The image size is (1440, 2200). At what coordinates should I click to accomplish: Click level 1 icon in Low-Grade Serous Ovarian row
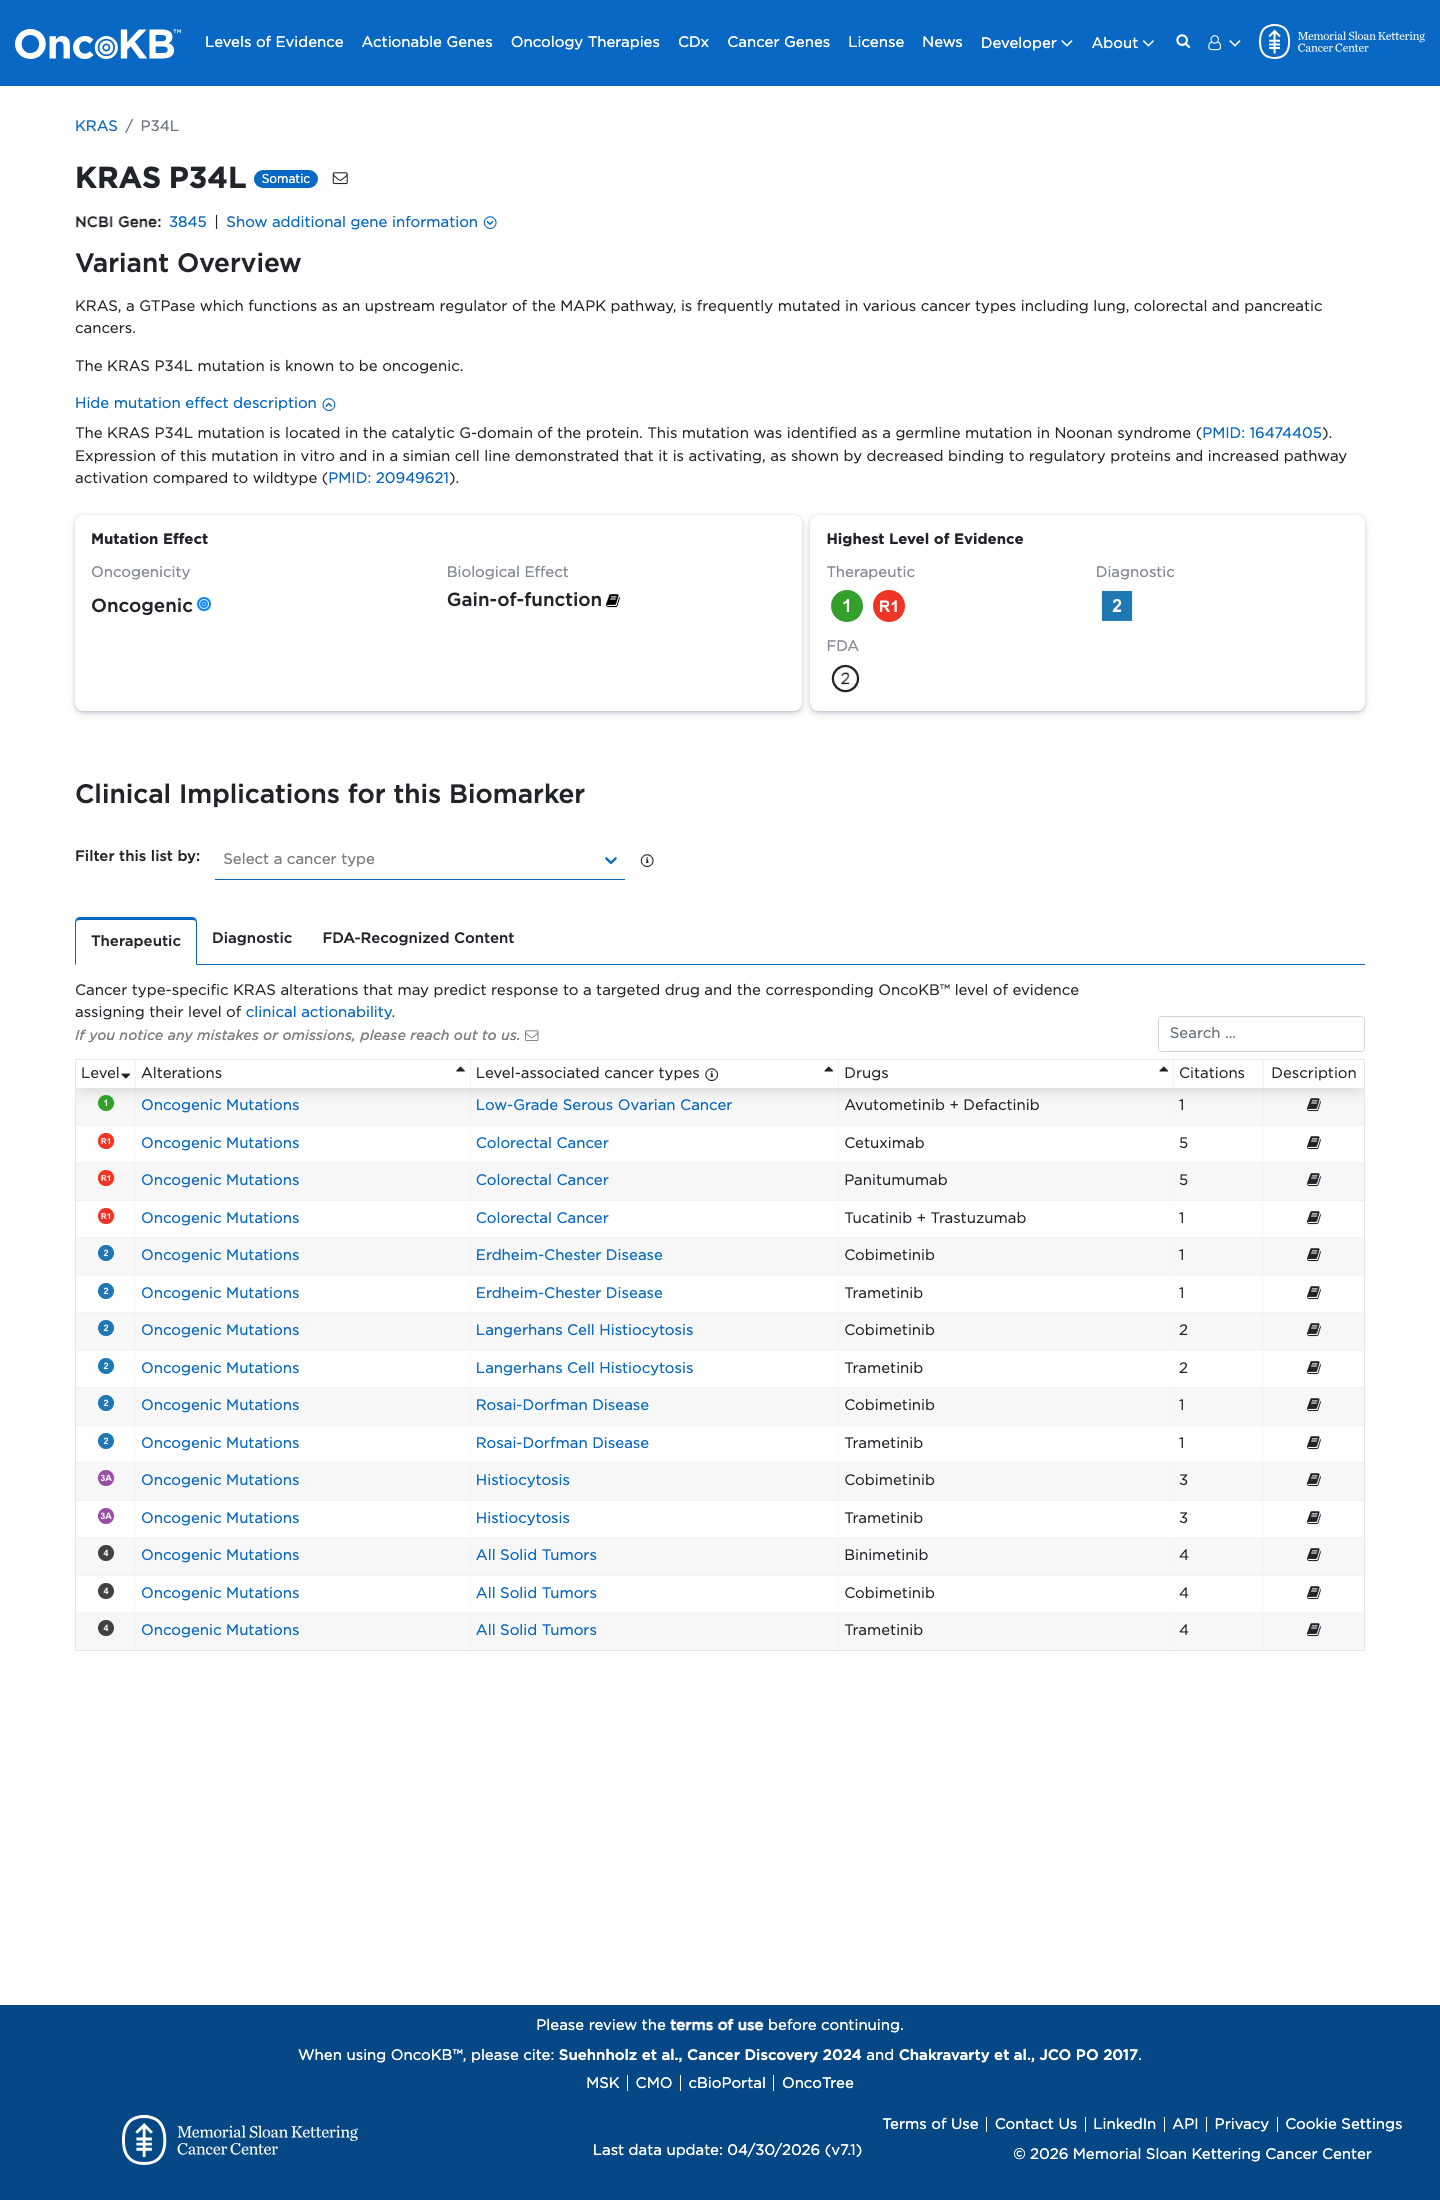[x=106, y=1103]
